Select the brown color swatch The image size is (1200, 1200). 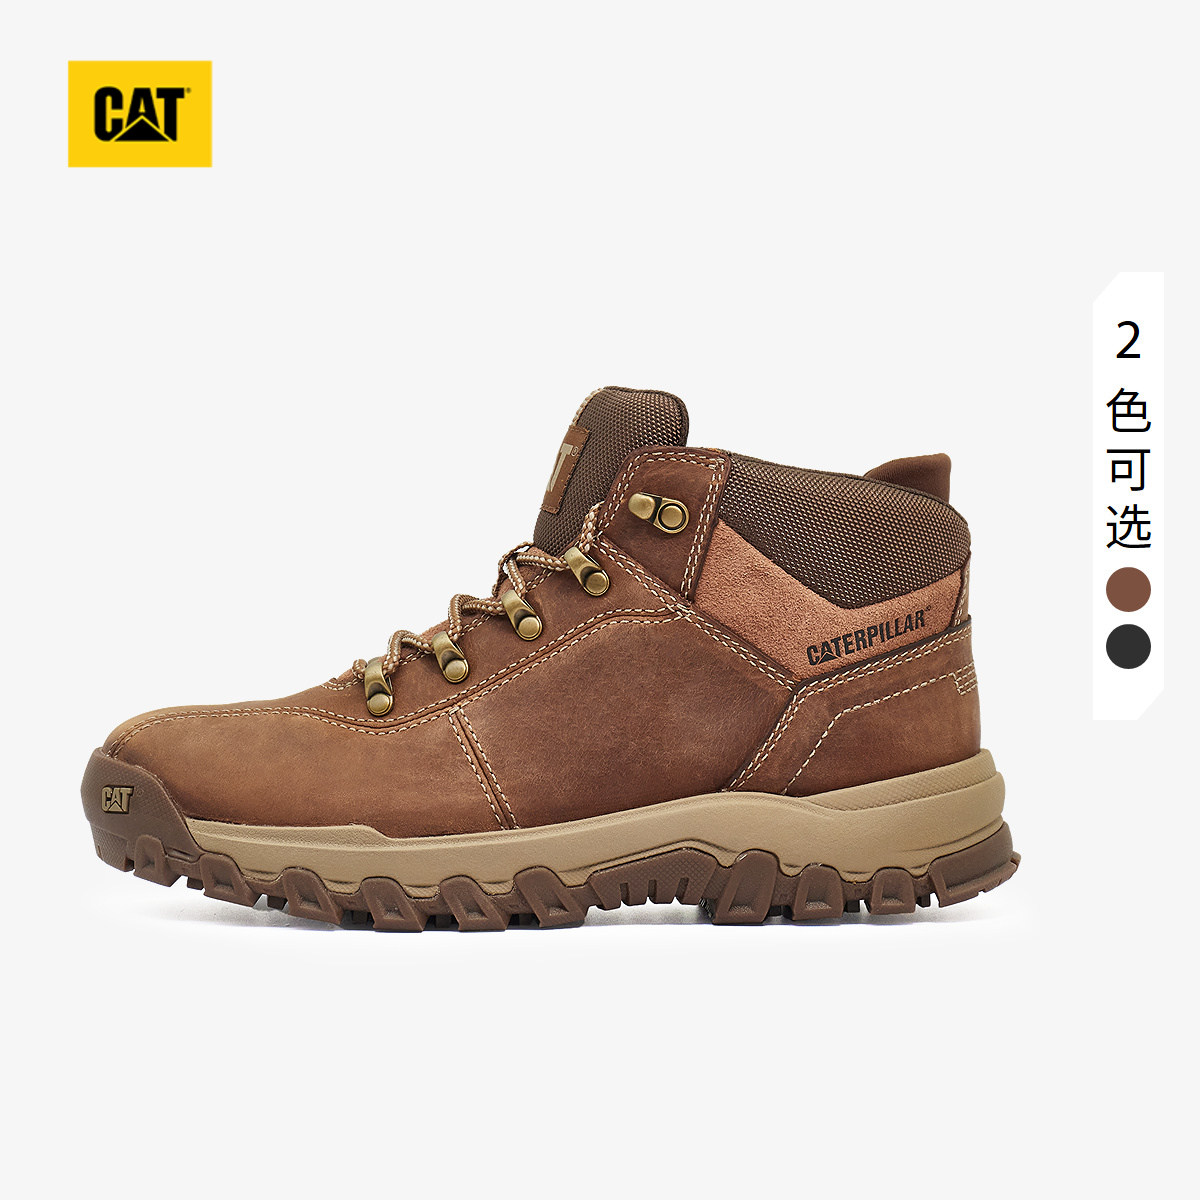tap(1128, 590)
